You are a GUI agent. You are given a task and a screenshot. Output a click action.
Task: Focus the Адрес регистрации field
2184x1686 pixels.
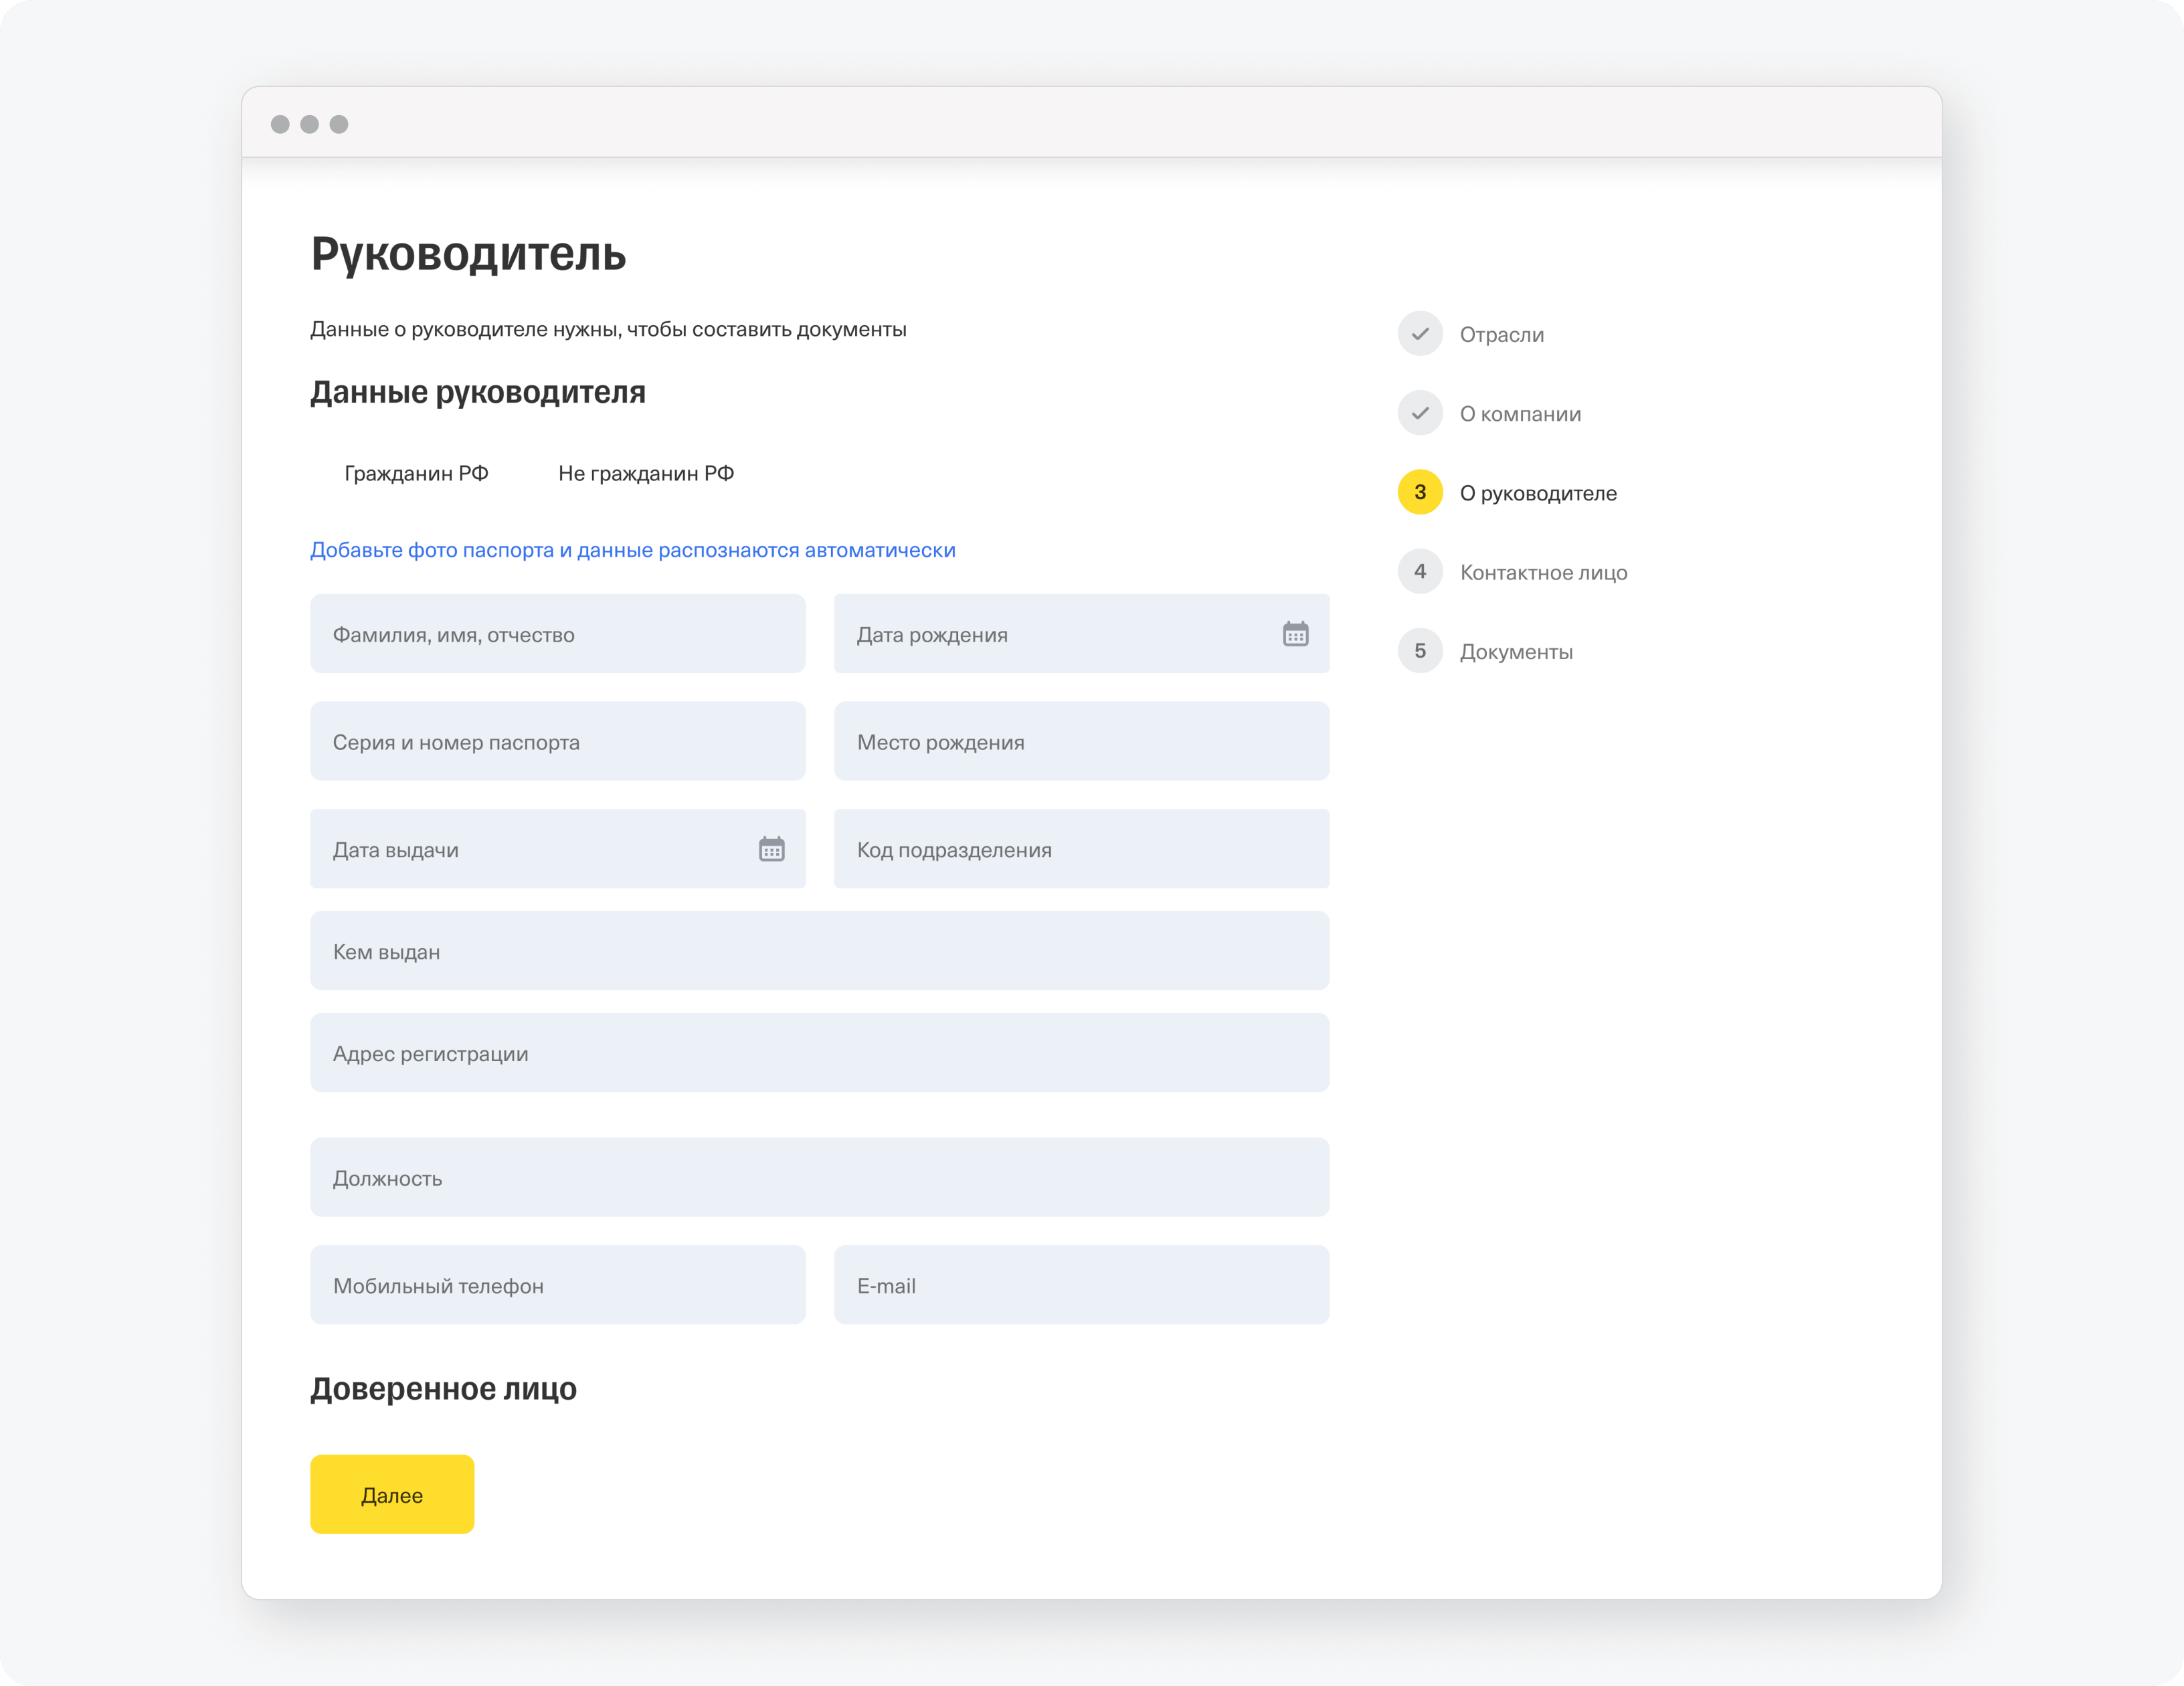pos(820,1053)
